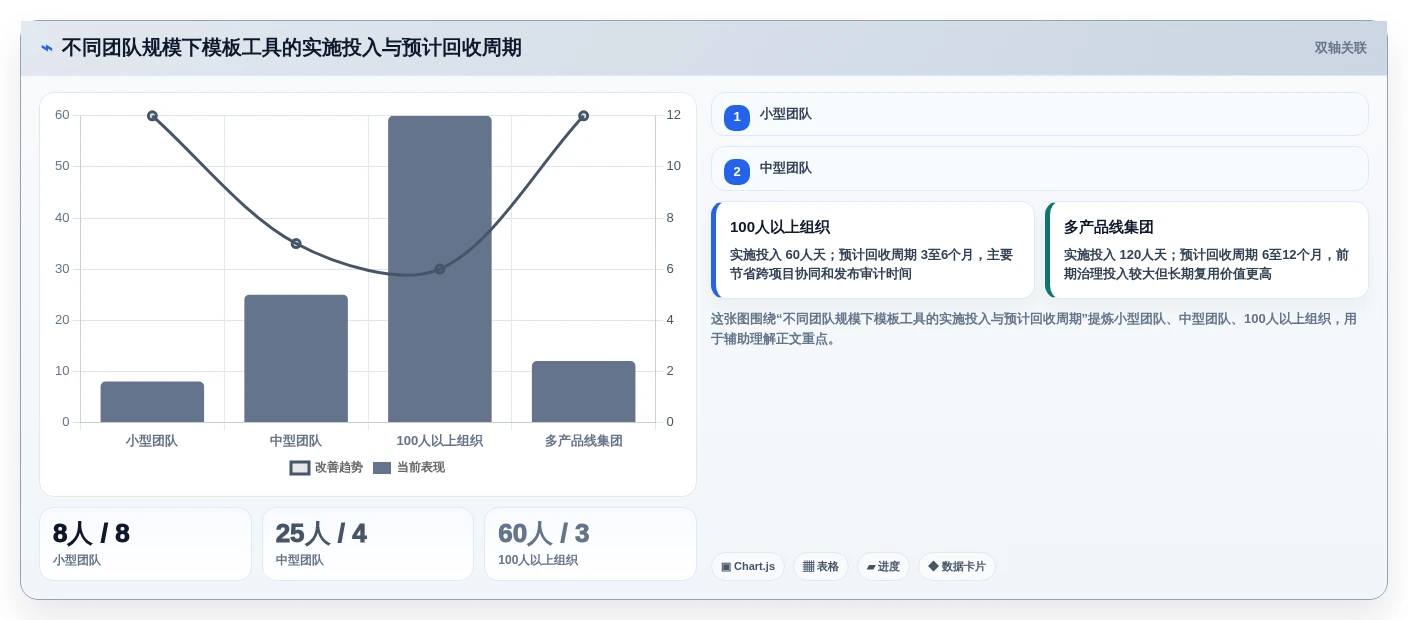Click the line point above 多产品线集团
The height and width of the screenshot is (620, 1408).
click(583, 116)
